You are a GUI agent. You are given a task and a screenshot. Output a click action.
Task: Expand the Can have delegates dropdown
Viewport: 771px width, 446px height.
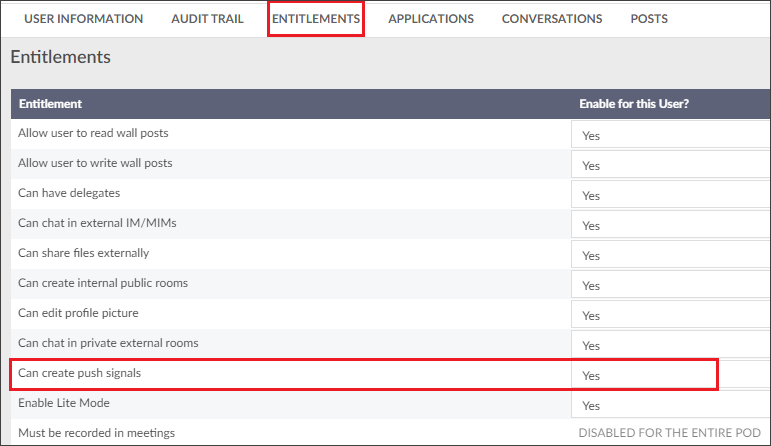pos(671,194)
